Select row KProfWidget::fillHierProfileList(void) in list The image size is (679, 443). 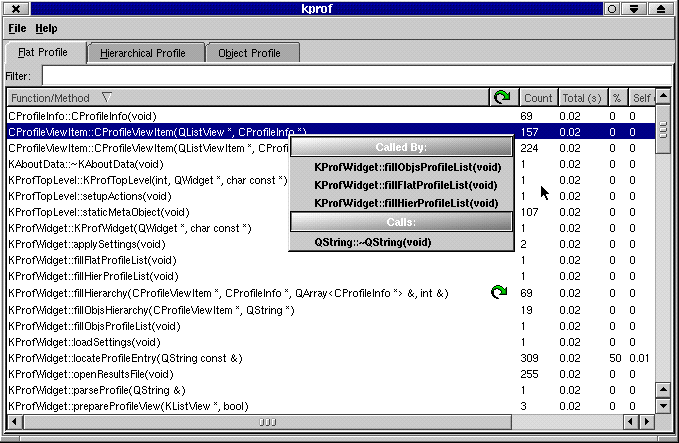click(x=331, y=276)
